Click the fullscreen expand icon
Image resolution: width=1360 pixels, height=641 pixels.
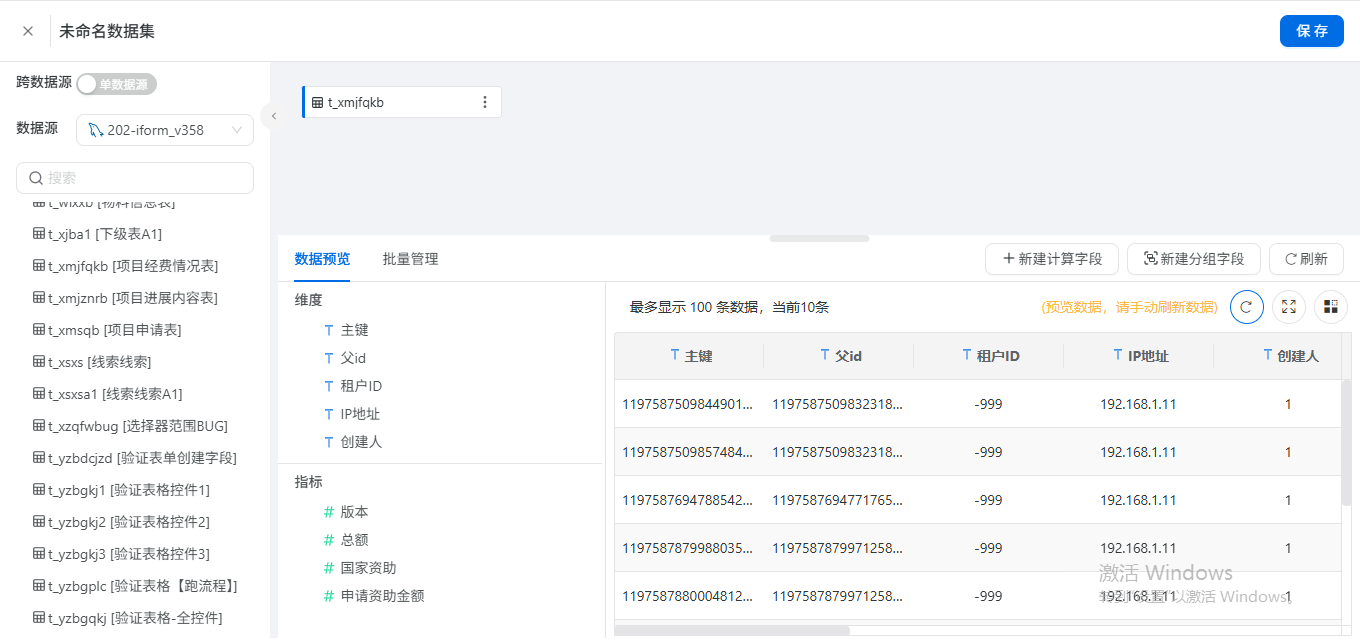pos(1289,307)
